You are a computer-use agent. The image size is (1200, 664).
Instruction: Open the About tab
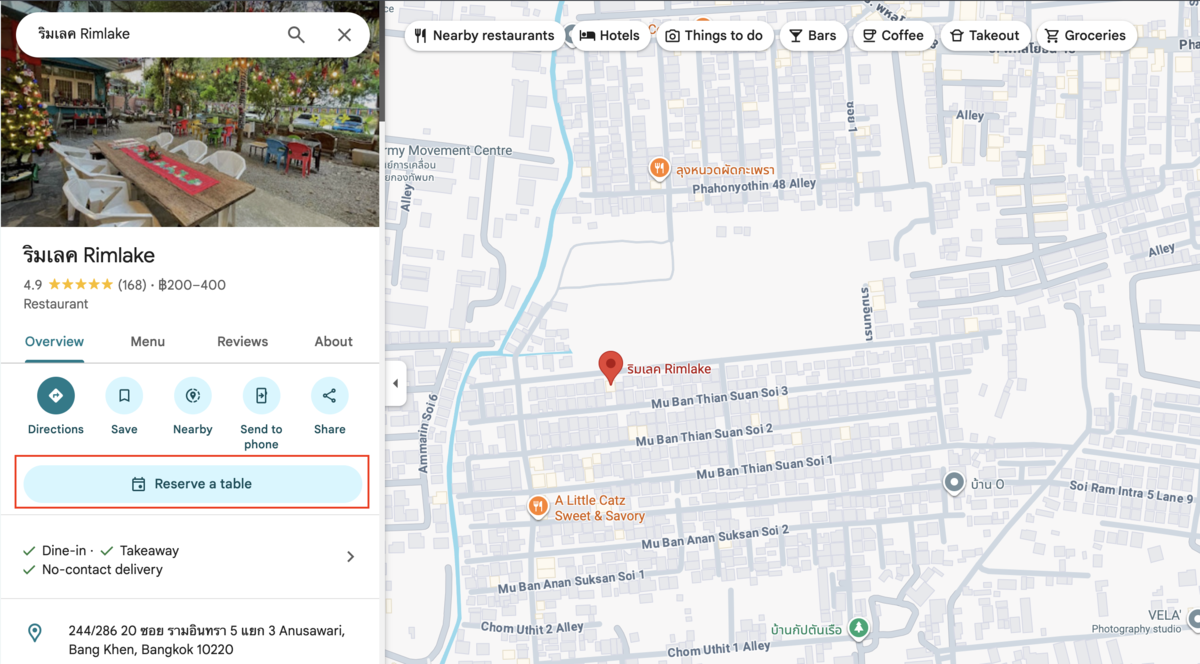[x=333, y=342]
